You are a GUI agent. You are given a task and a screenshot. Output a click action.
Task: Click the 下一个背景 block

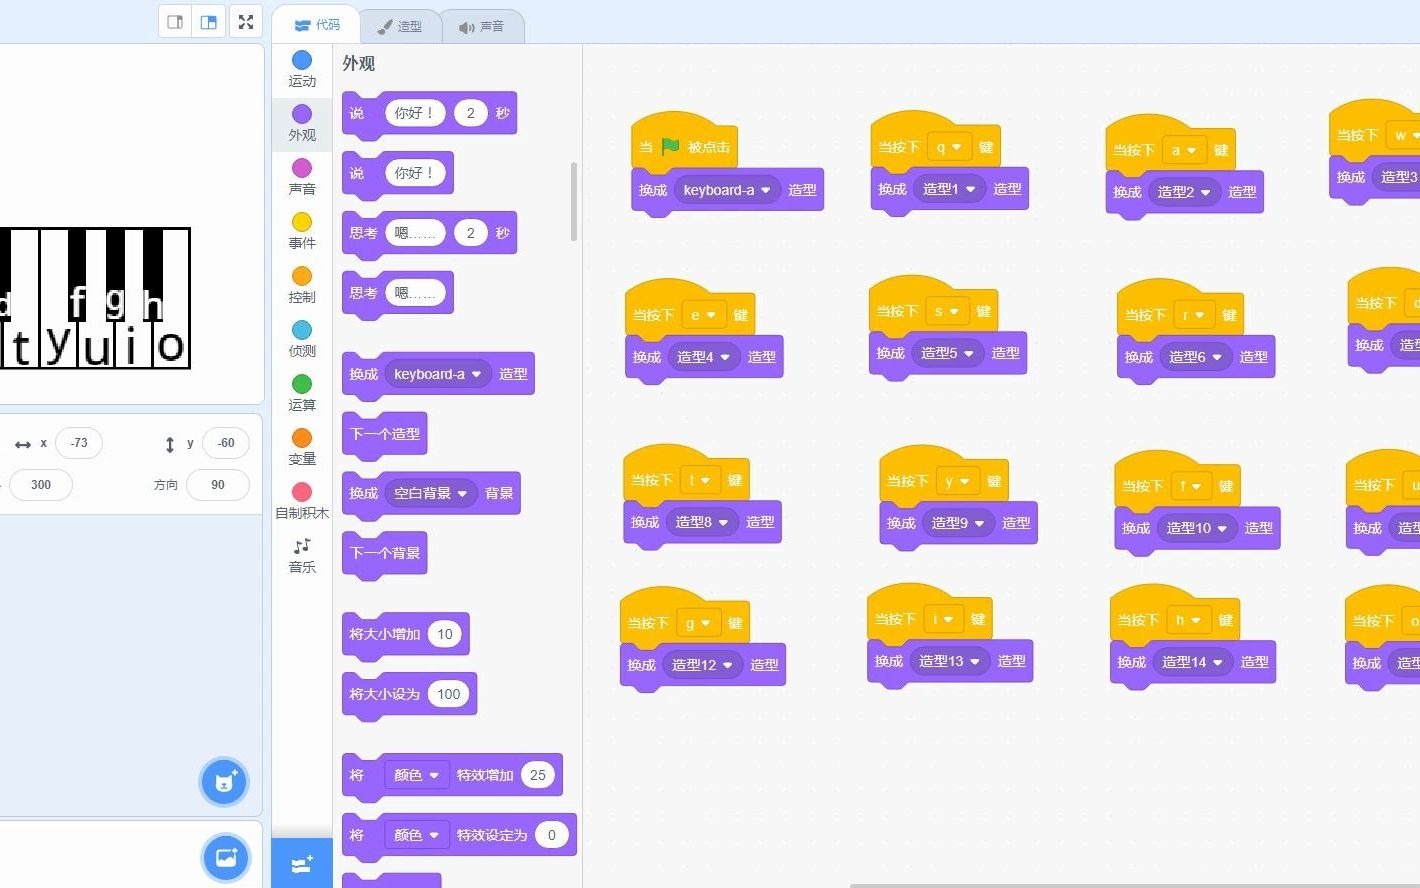tap(385, 554)
